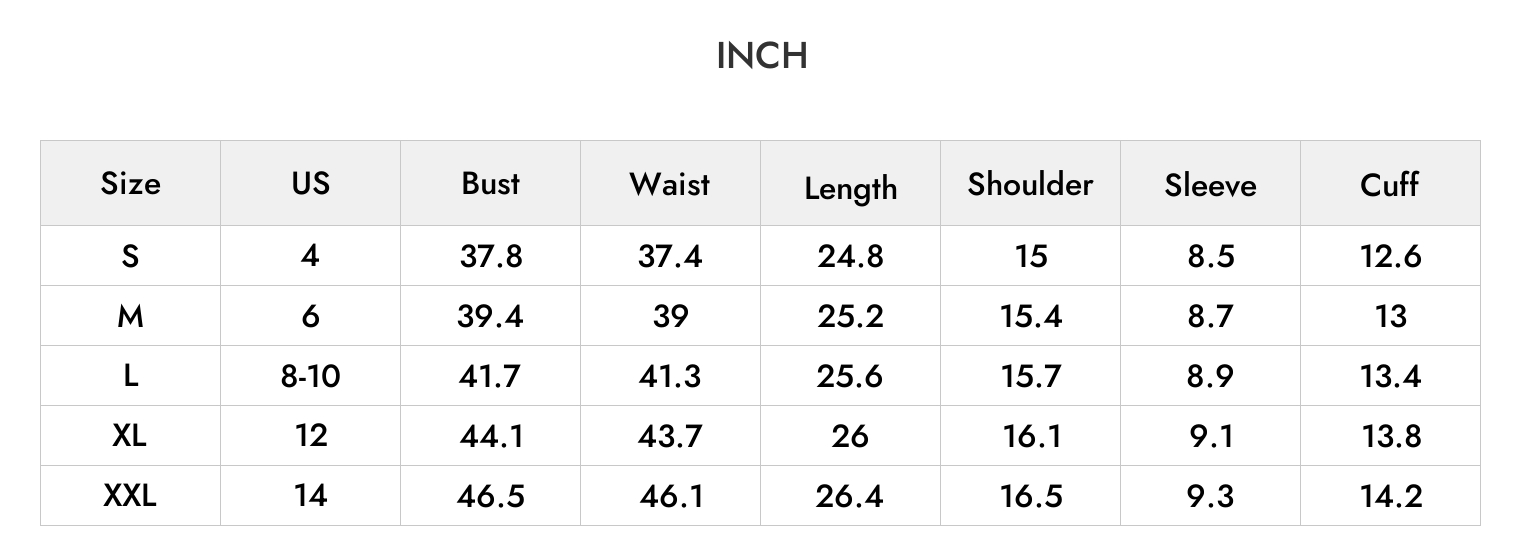This screenshot has height=540, width=1520.
Task: Click the Cuff column header
Action: pos(1390,184)
